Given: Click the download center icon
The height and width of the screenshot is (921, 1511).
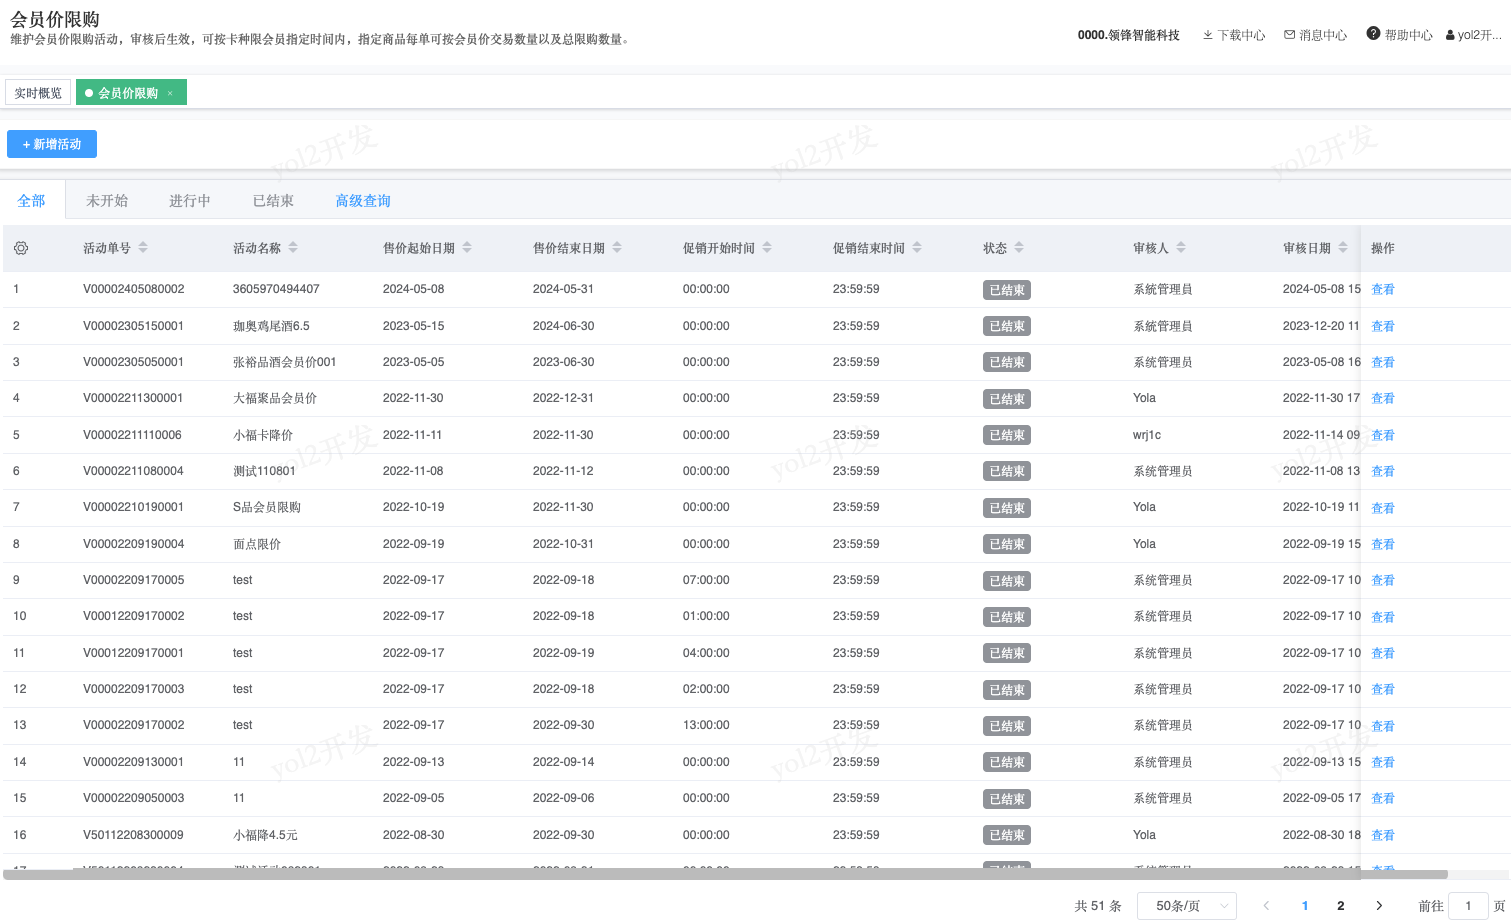Looking at the screenshot, I should (1208, 35).
